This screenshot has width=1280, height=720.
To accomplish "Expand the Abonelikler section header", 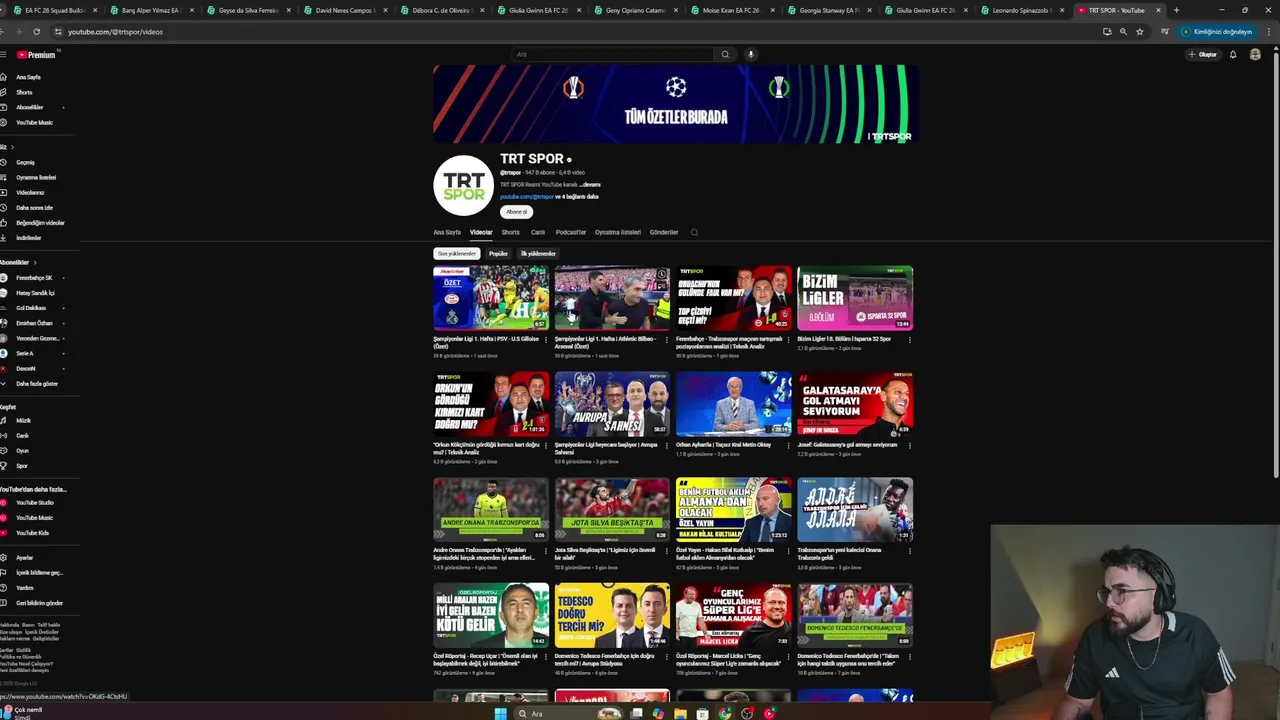I will 18,262.
